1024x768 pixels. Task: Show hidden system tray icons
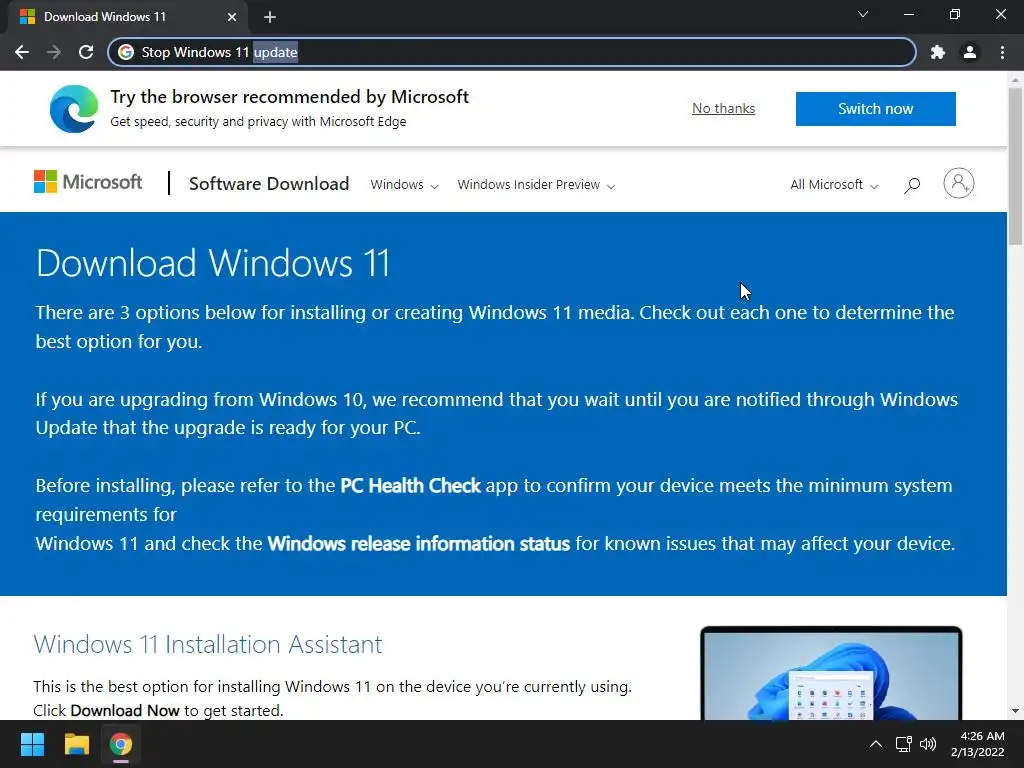click(876, 744)
